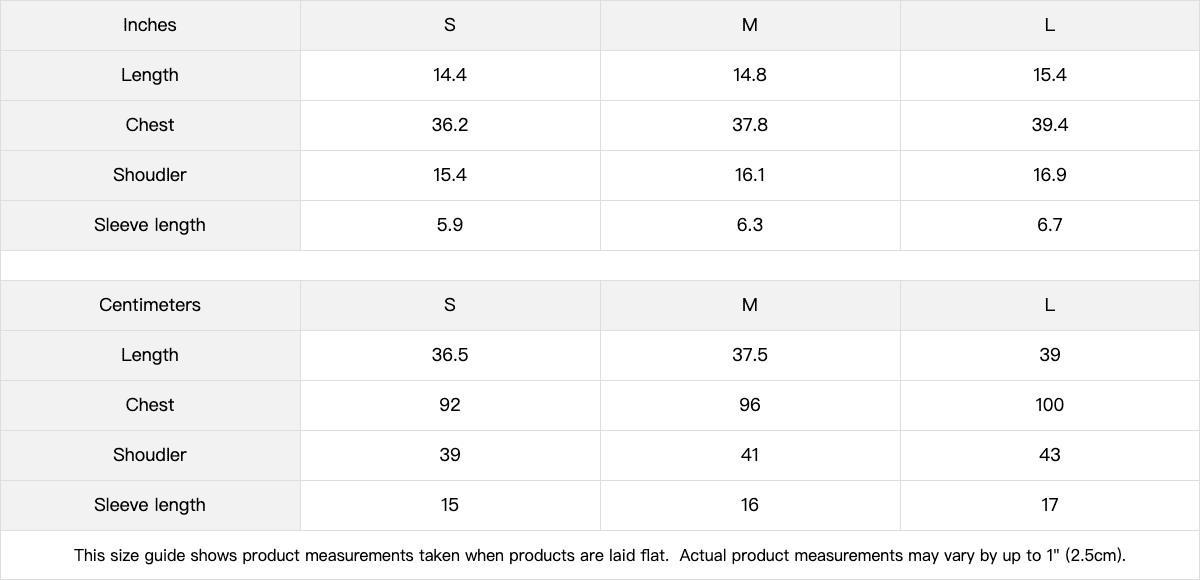Click the 100 chest value
The image size is (1200, 580).
click(x=1050, y=405)
